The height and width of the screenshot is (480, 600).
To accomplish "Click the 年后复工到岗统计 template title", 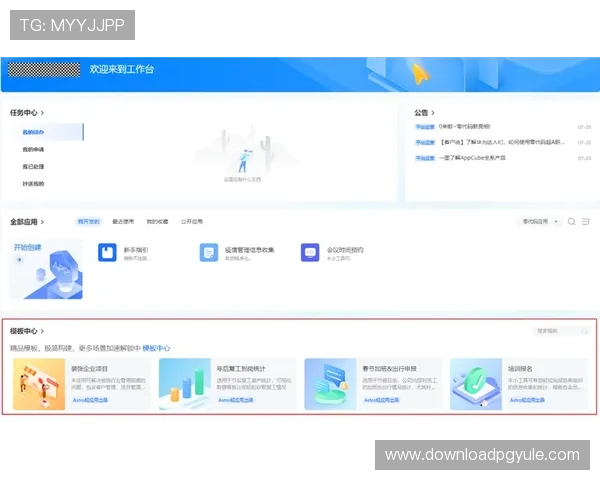I will (x=241, y=369).
